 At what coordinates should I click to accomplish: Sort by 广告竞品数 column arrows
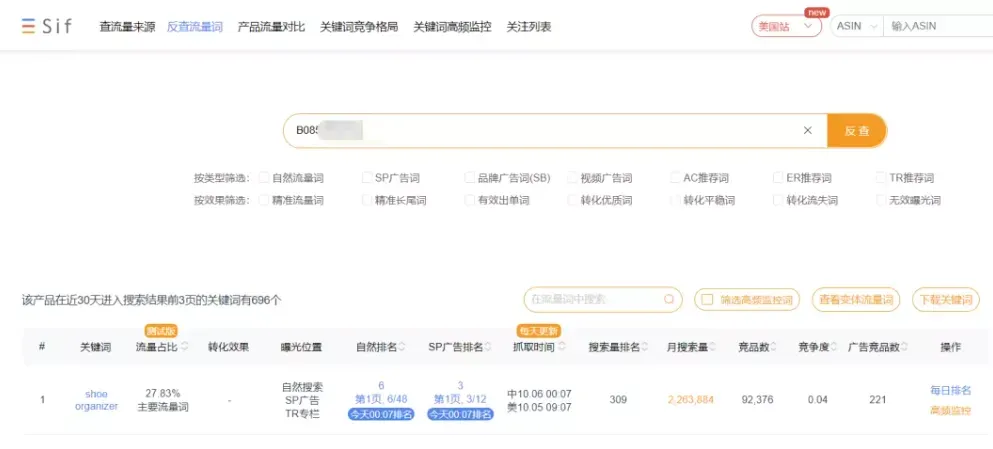pyautogui.click(x=904, y=347)
